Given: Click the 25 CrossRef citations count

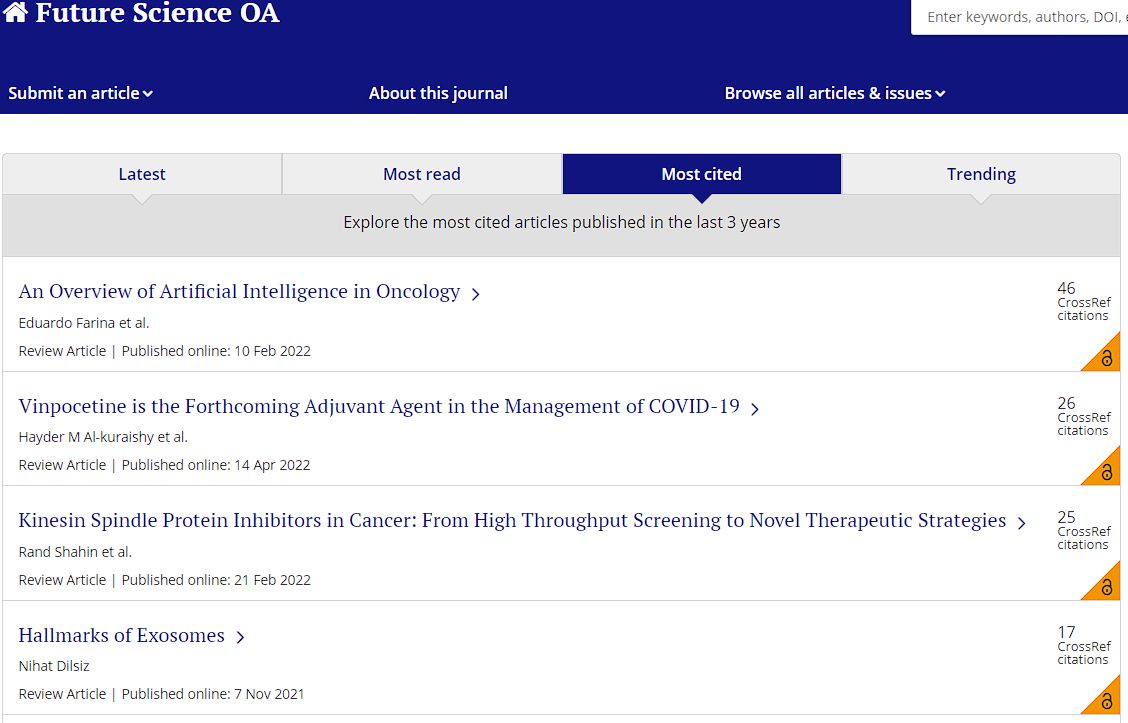Looking at the screenshot, I should click(1083, 531).
